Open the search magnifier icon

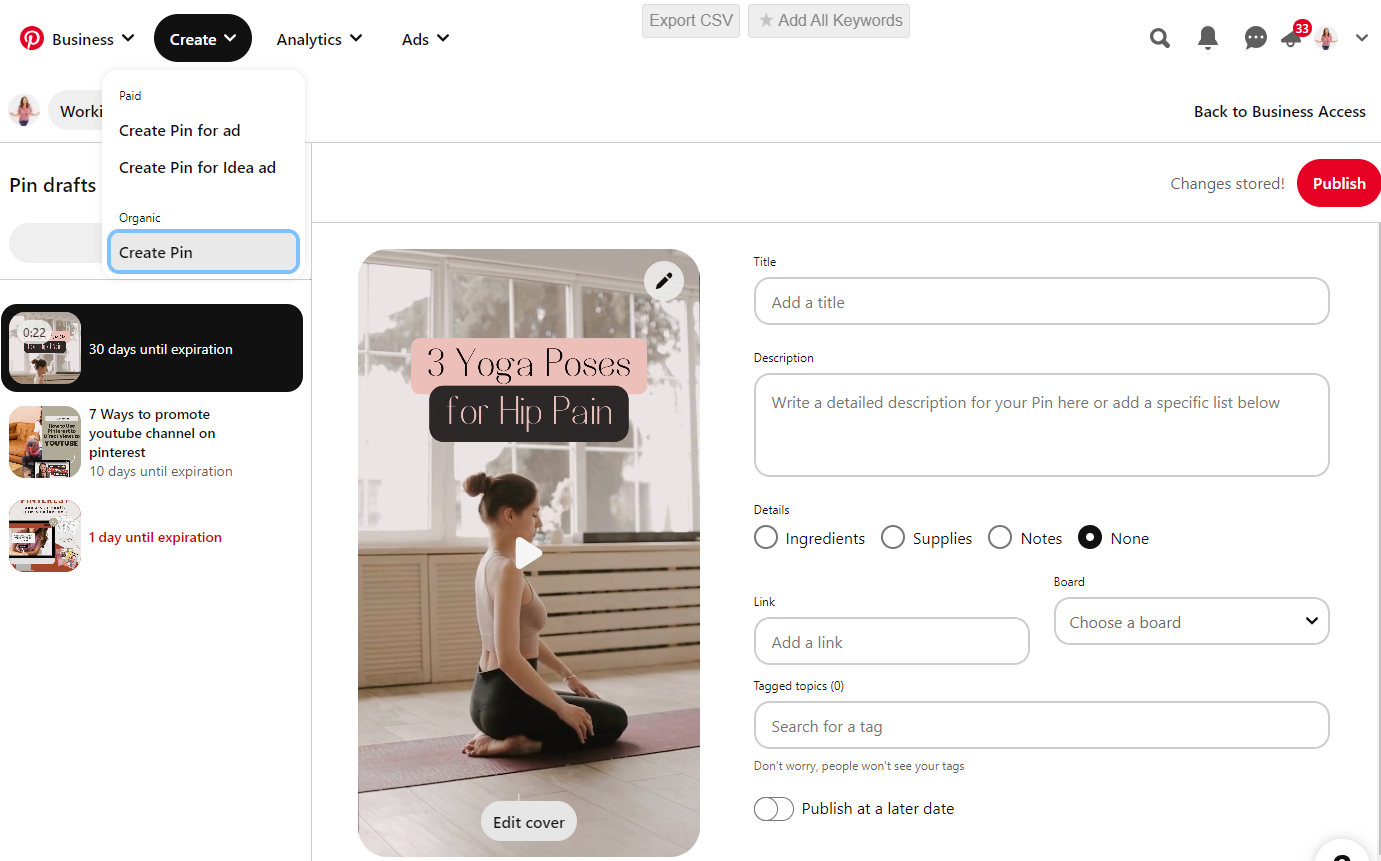coord(1160,38)
